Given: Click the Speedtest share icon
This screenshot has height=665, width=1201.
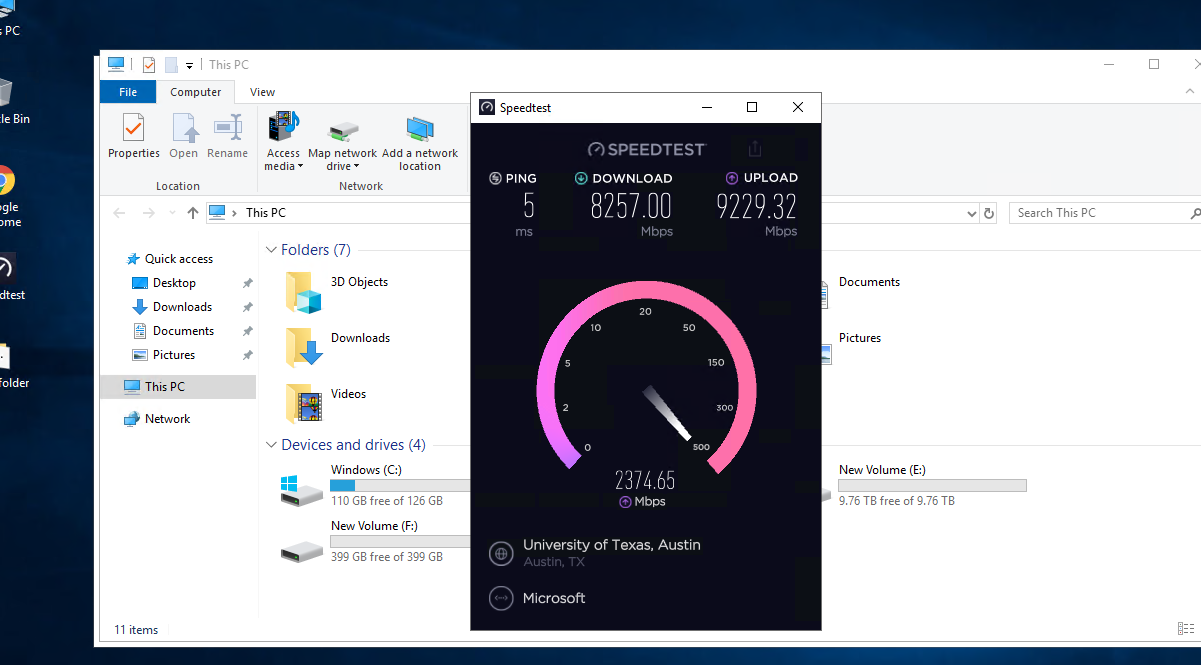Looking at the screenshot, I should [755, 149].
